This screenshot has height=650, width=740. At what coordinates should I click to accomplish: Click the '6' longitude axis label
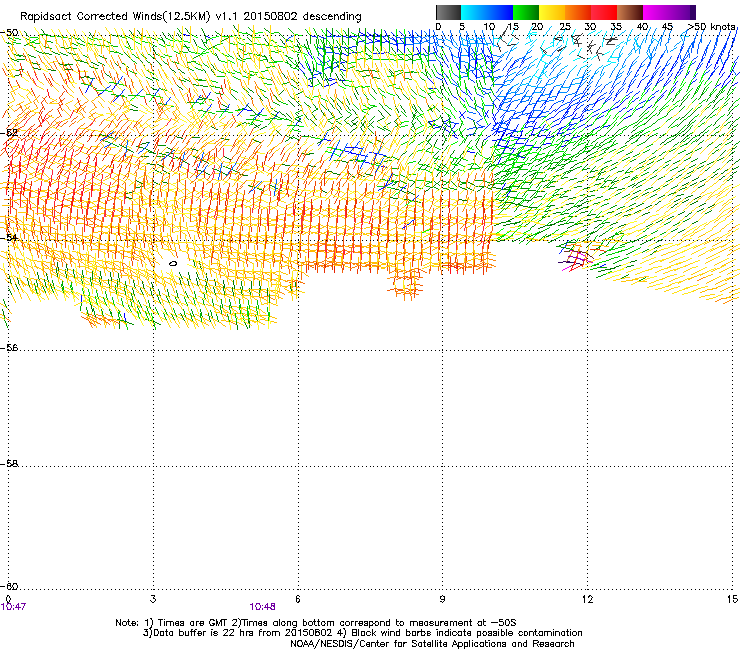pos(298,599)
